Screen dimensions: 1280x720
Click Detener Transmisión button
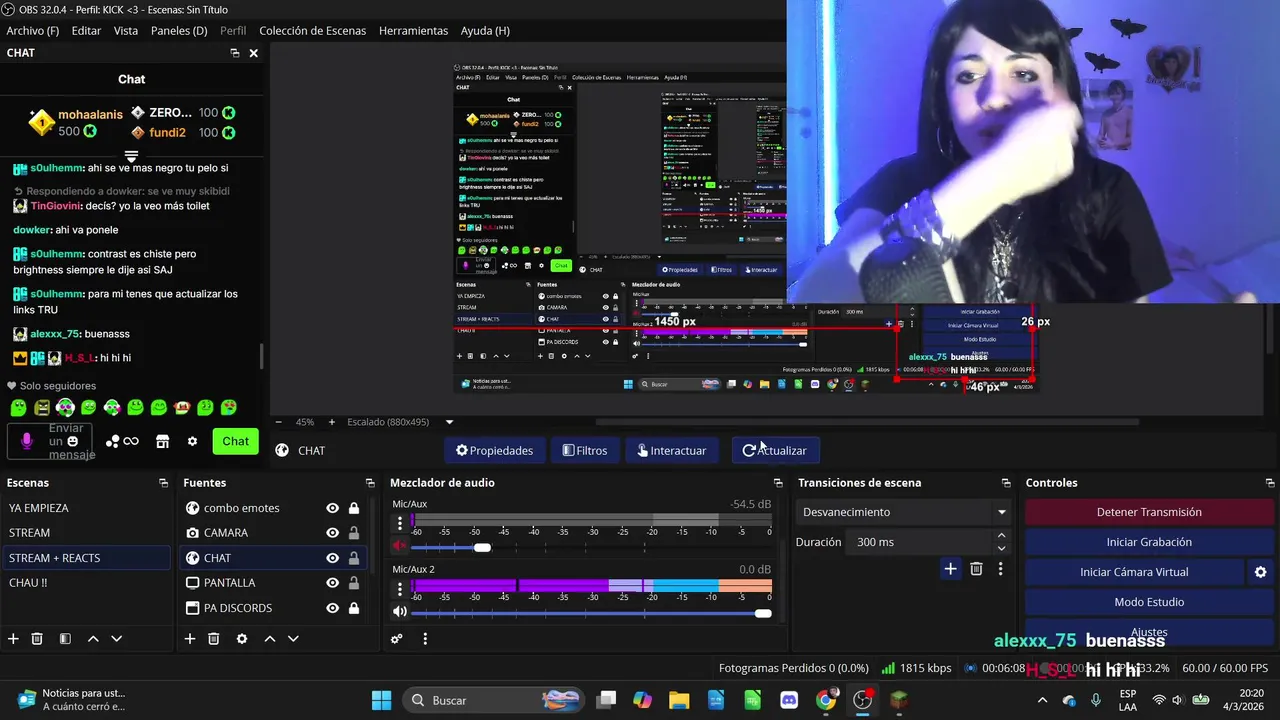pos(1149,512)
